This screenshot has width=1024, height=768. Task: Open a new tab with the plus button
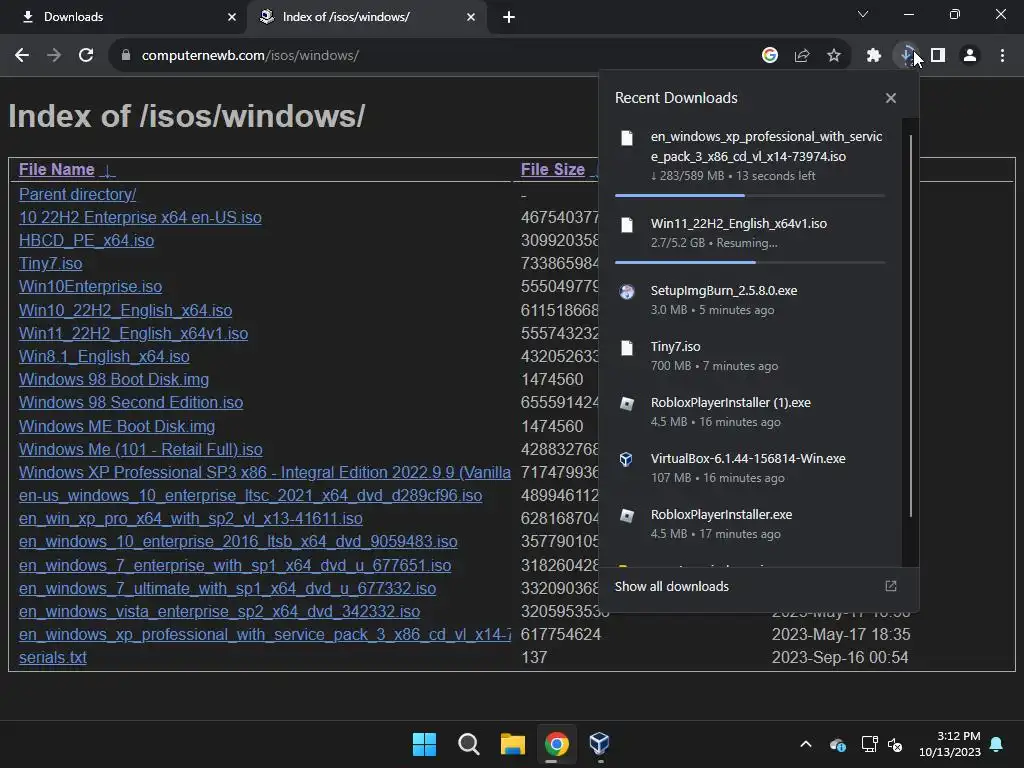click(509, 17)
